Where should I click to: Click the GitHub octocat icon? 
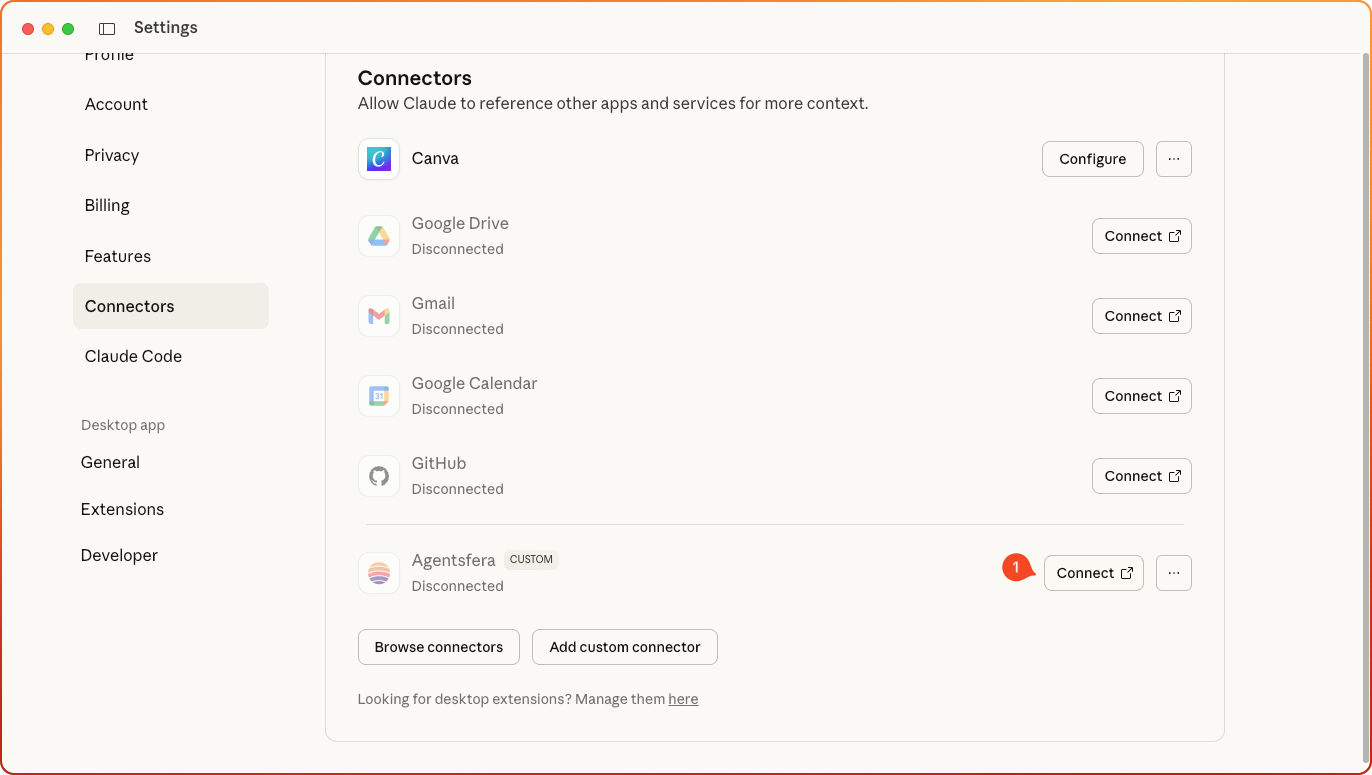379,476
